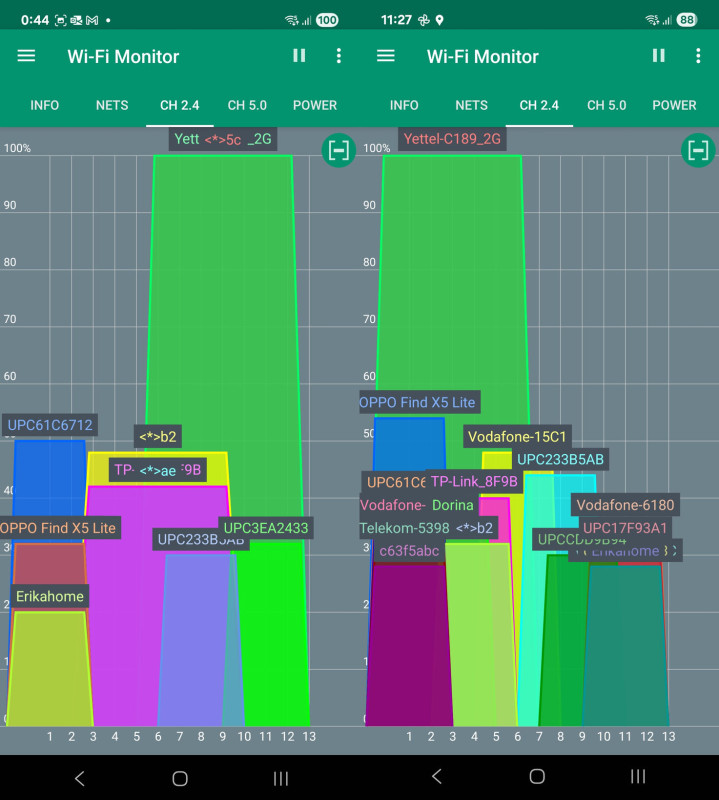
Task: Pause scanning in the left screen
Action: (x=300, y=56)
